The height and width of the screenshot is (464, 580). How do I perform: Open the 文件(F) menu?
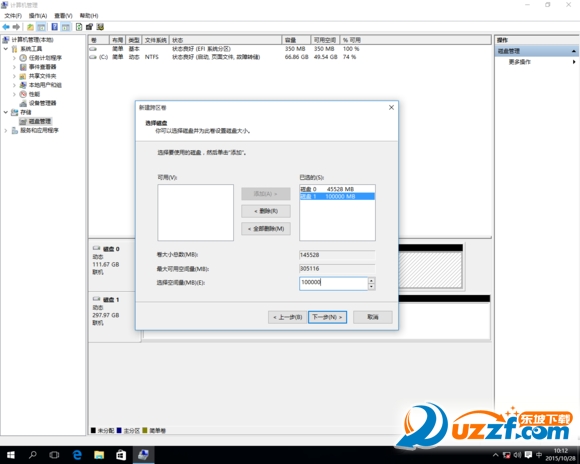(13, 16)
